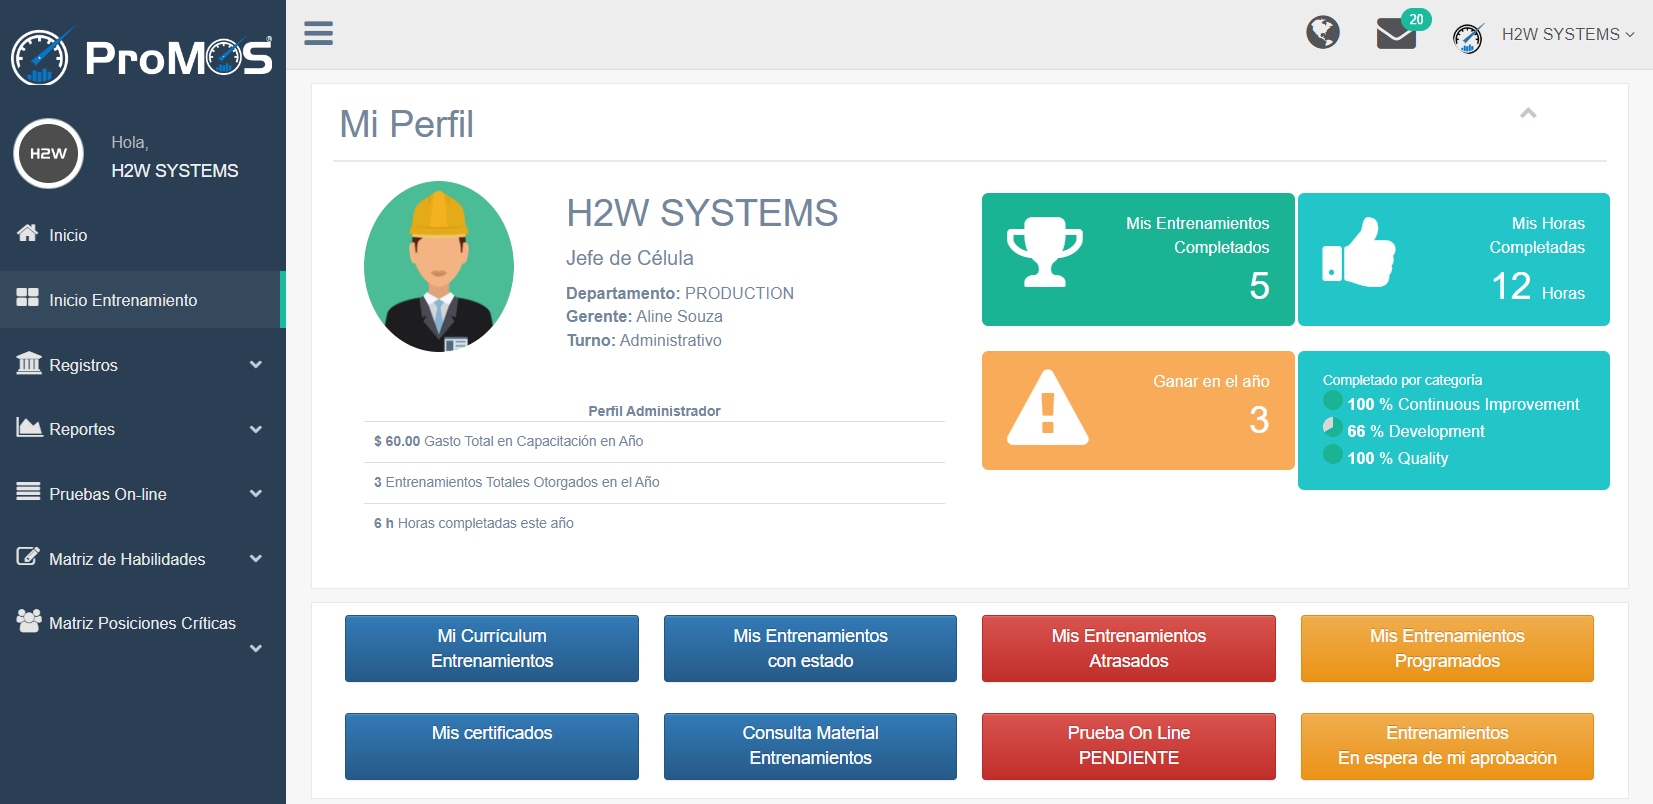Click the Mis certificados button

tap(492, 746)
